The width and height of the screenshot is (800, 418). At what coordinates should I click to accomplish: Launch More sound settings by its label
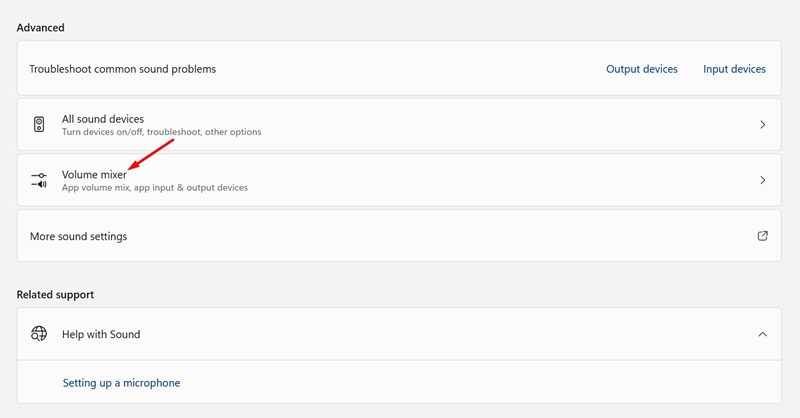tap(78, 237)
